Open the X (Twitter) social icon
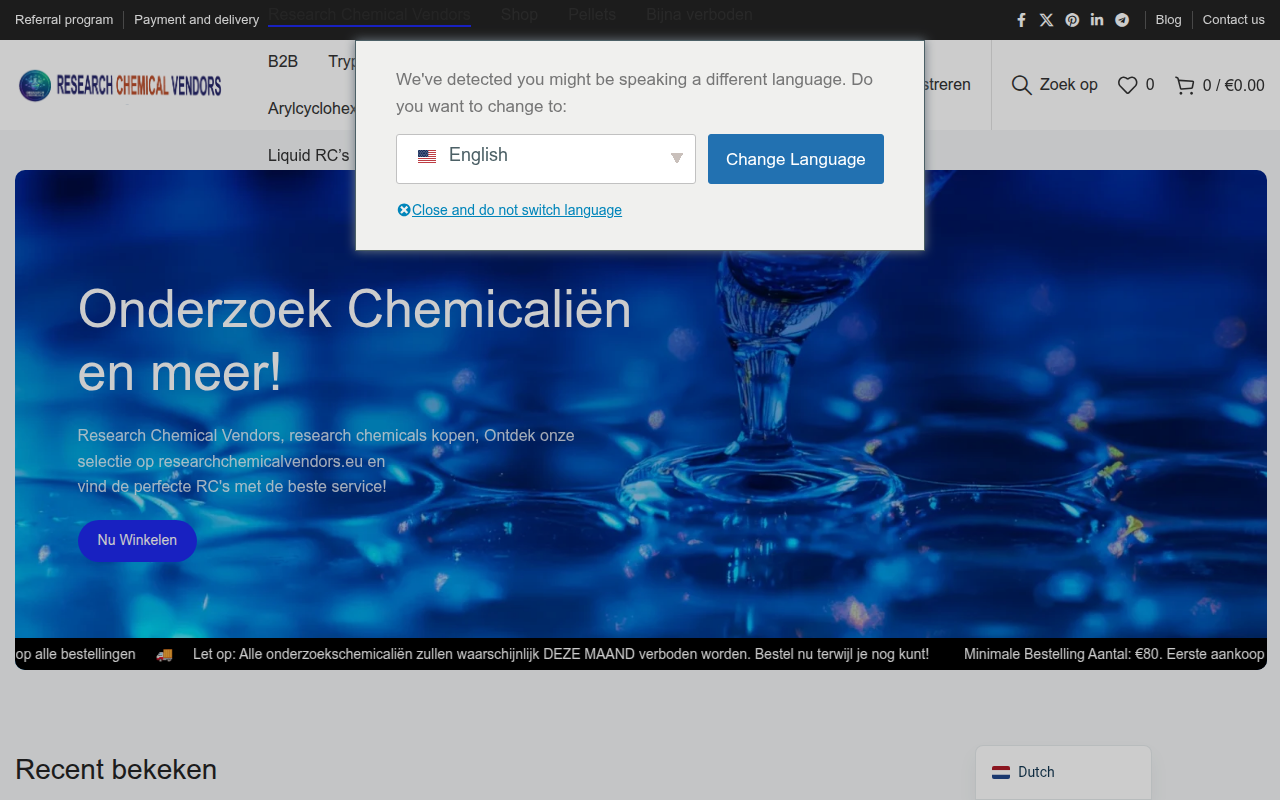The width and height of the screenshot is (1280, 800). [1046, 20]
